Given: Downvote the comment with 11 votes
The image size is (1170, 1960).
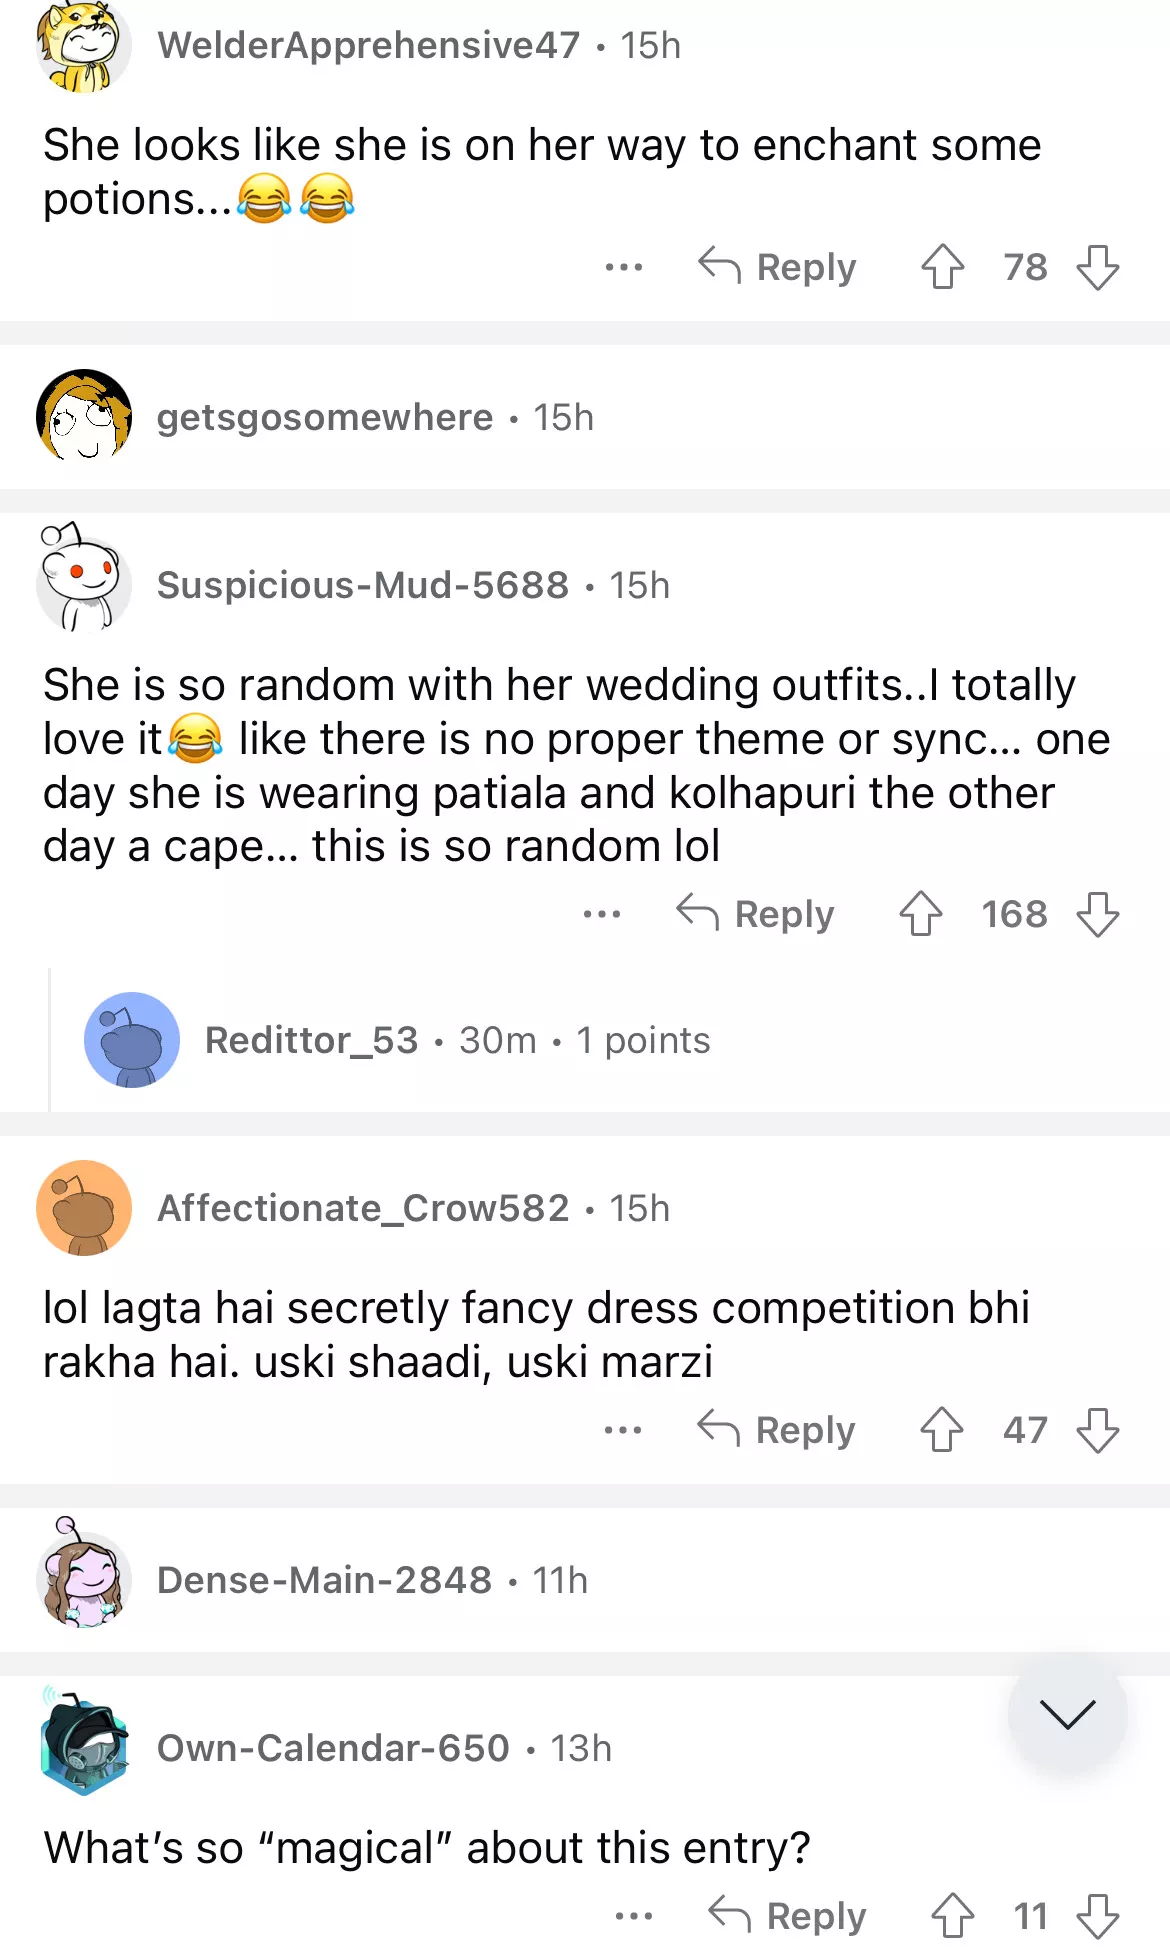Looking at the screenshot, I should 1097,1916.
